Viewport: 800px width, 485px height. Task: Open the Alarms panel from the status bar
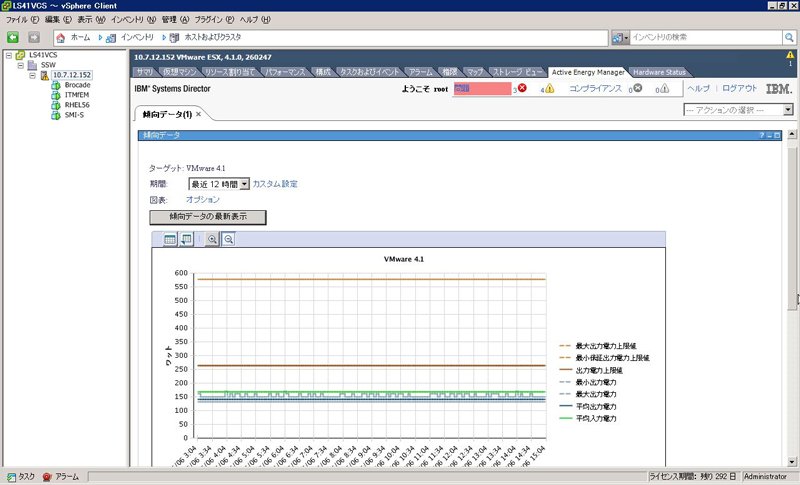[61, 477]
